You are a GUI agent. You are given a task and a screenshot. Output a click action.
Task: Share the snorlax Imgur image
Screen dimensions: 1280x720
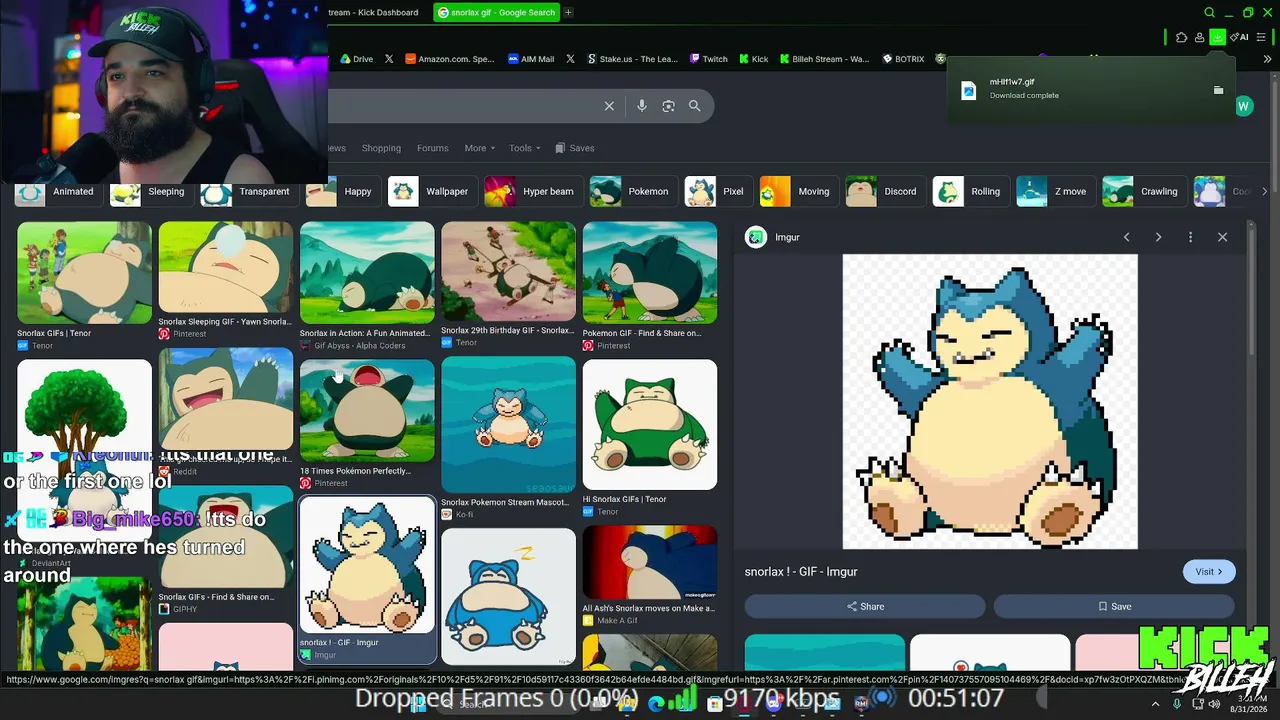click(x=865, y=606)
